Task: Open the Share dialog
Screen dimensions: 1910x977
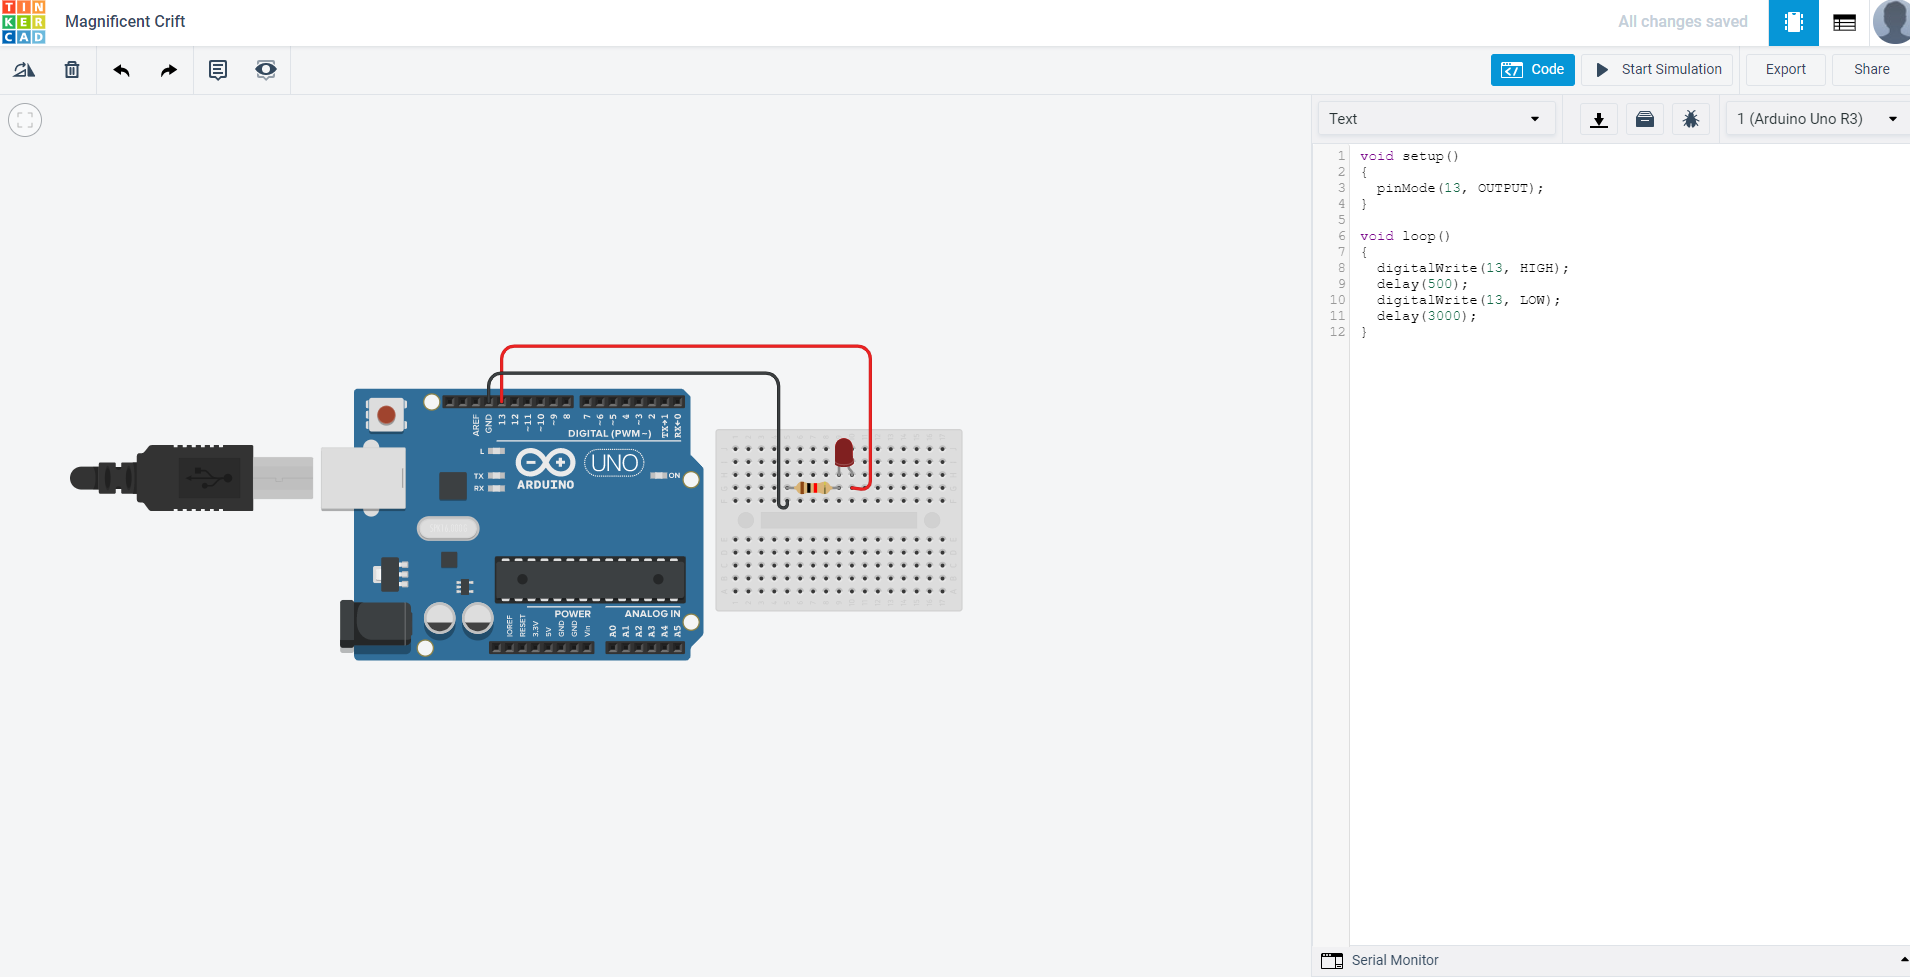Action: (1869, 69)
